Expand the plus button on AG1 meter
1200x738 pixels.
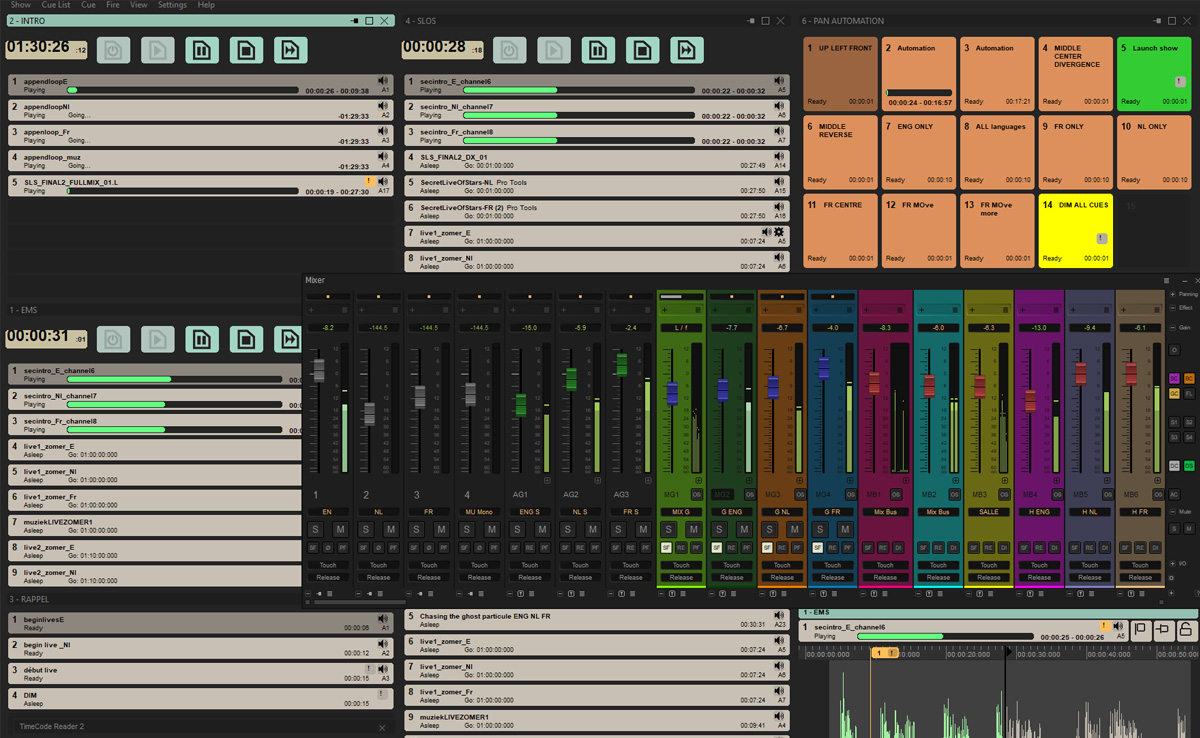(547, 481)
